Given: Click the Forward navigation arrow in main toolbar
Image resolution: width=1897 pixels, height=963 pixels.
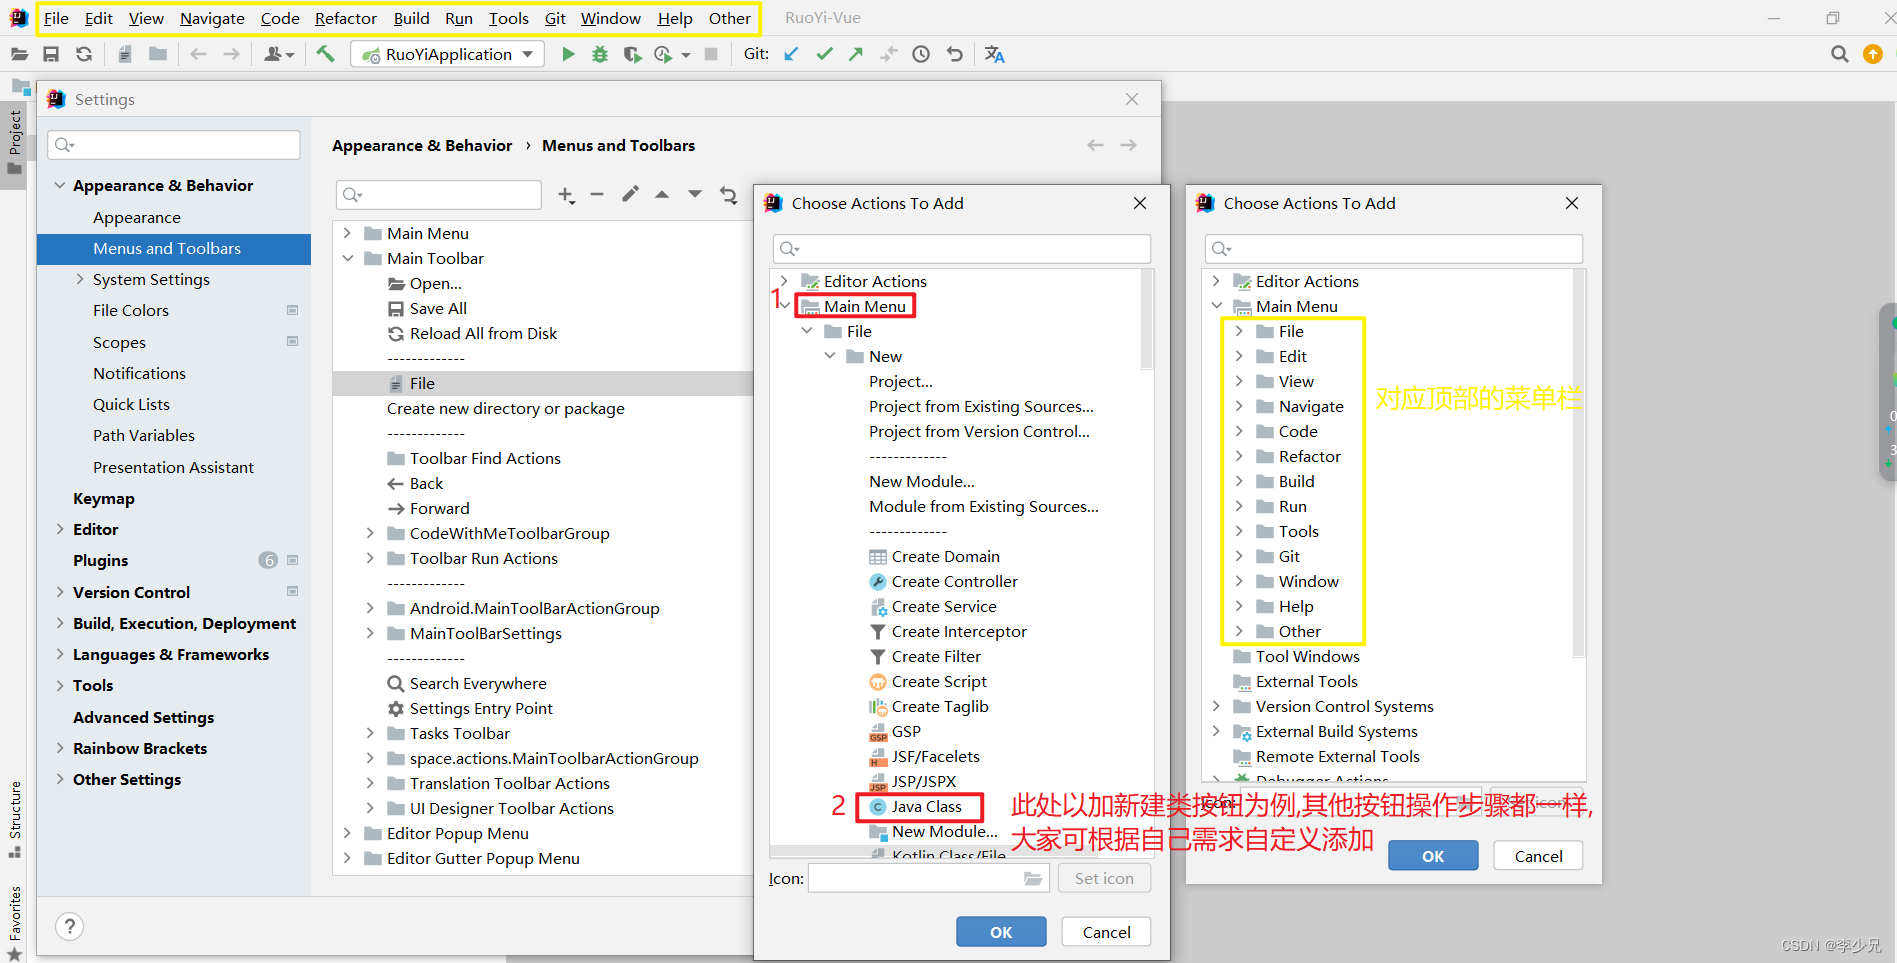Looking at the screenshot, I should 231,54.
